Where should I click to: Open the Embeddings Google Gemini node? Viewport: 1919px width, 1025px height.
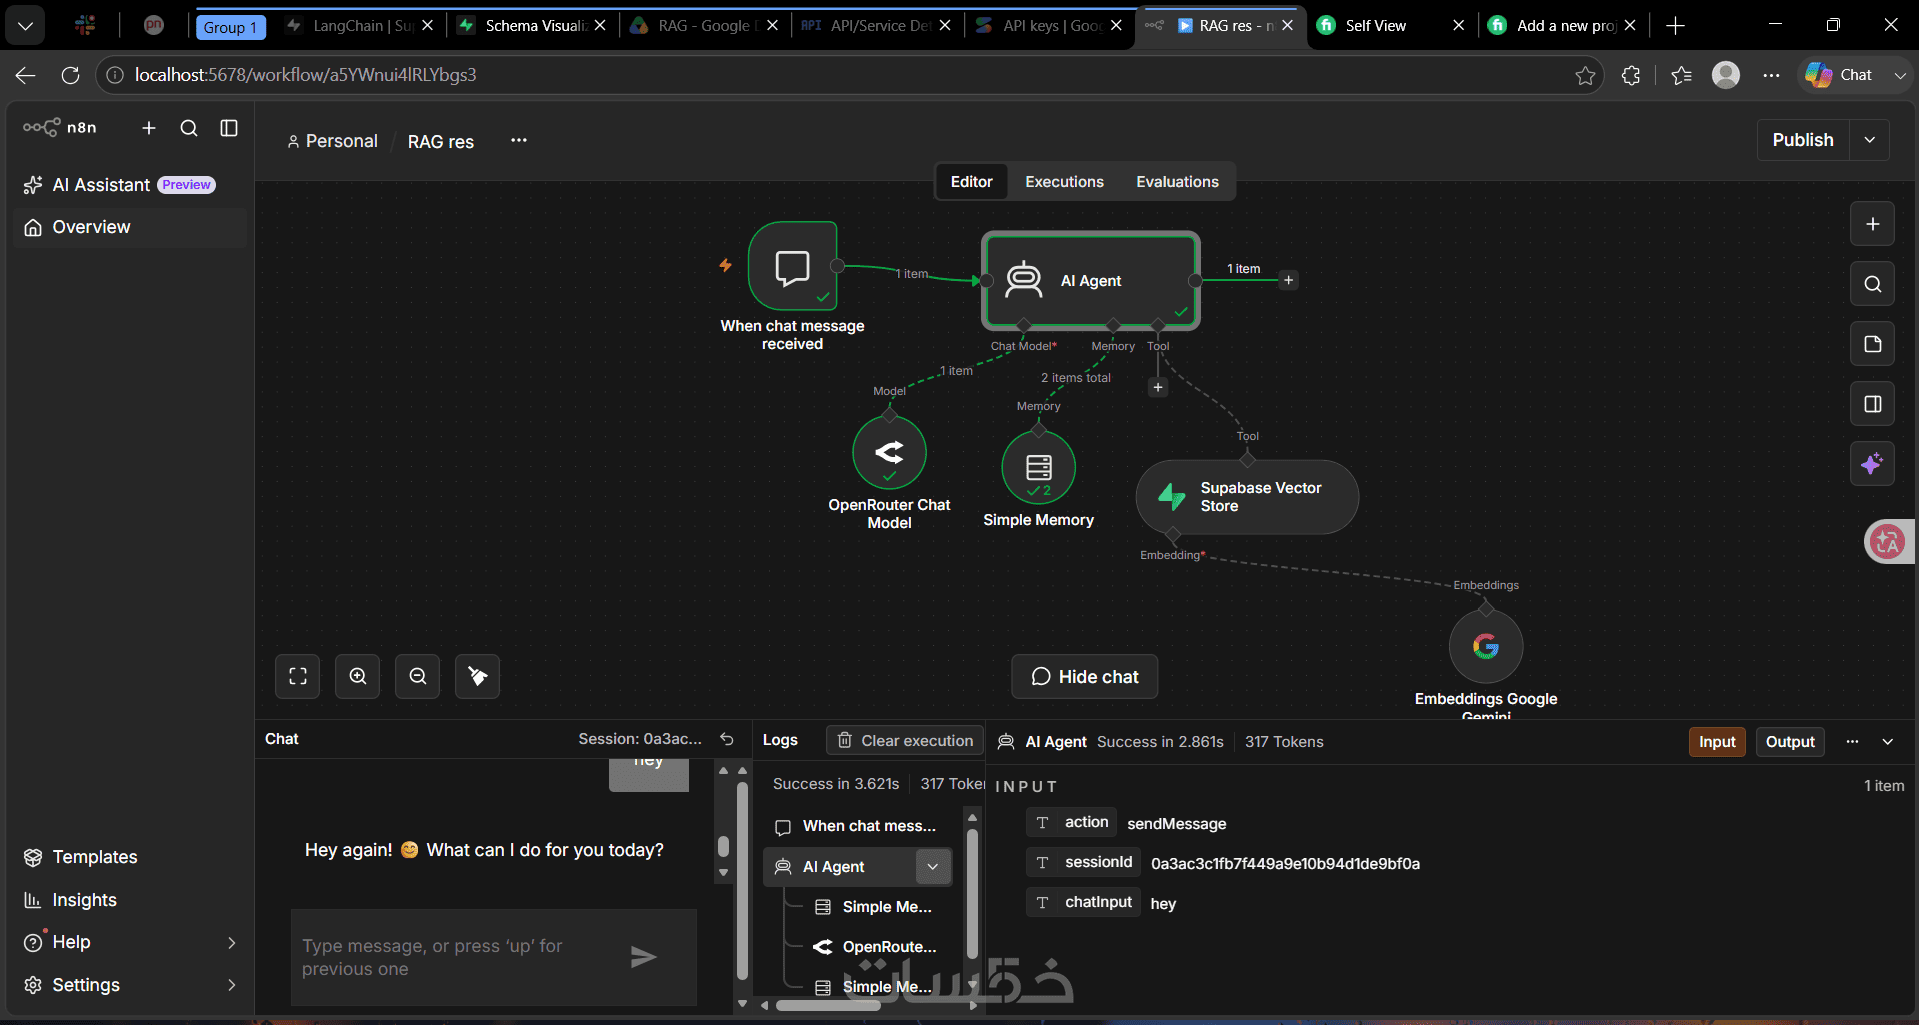[x=1486, y=646]
